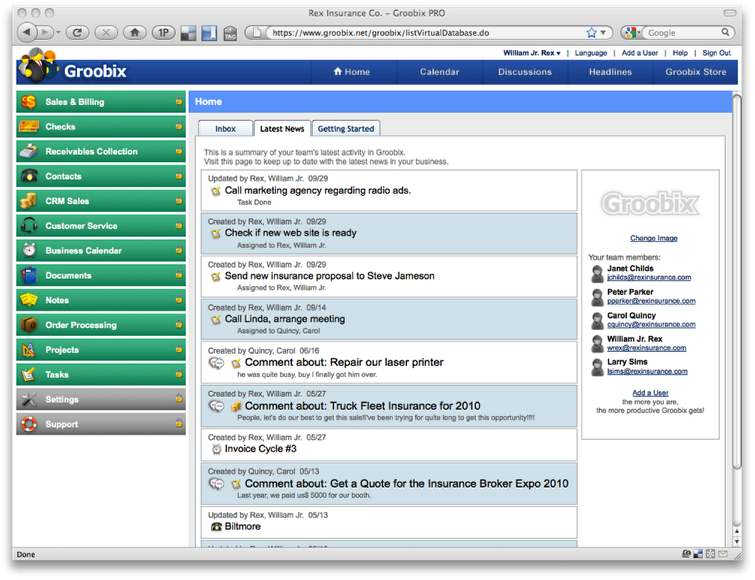Screen dimensions: 755x580
Task: Open the Customer Service module
Action: pos(101,226)
